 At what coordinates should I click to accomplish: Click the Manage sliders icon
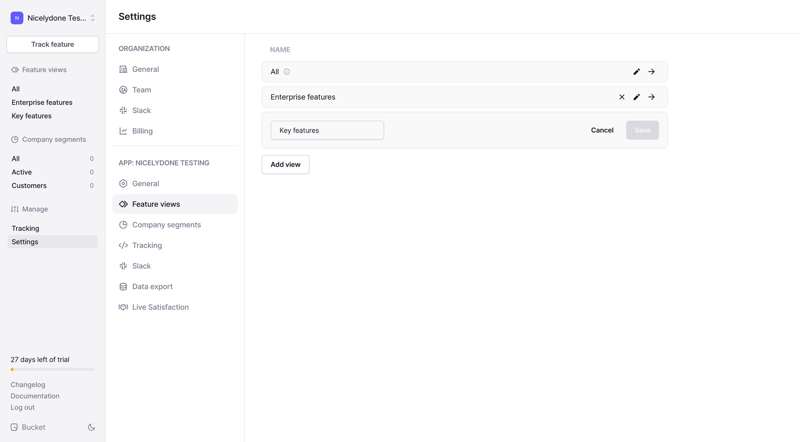(x=15, y=209)
